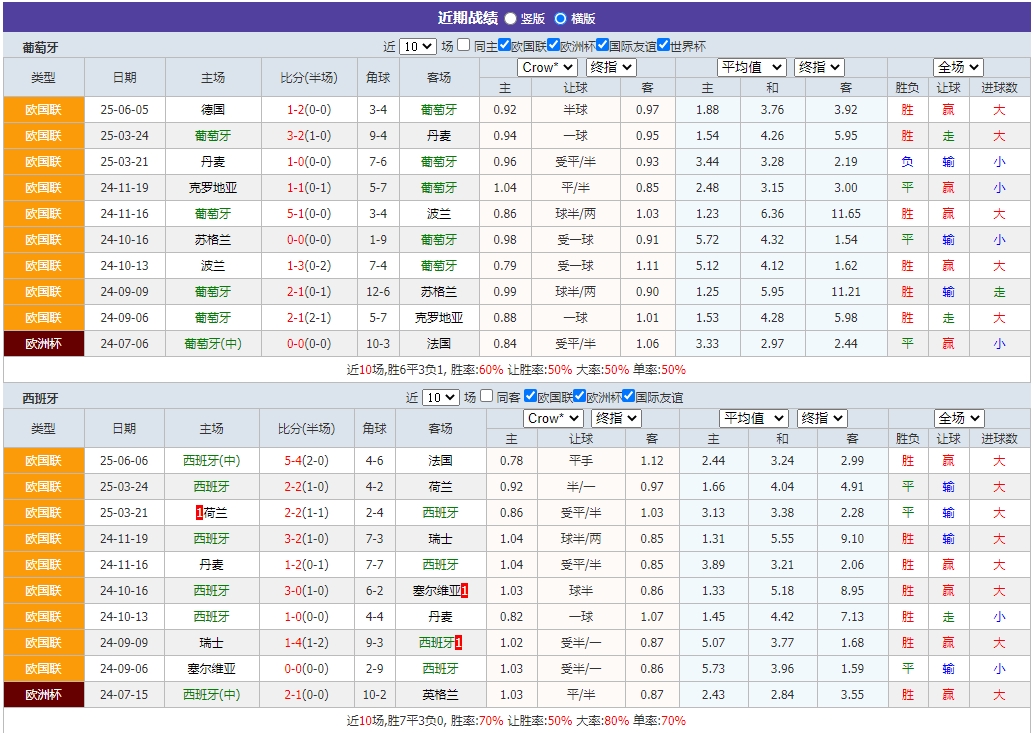Open the 全场 dropdown in Spain section
Viewport: 1033px width, 733px height.
coord(956,418)
